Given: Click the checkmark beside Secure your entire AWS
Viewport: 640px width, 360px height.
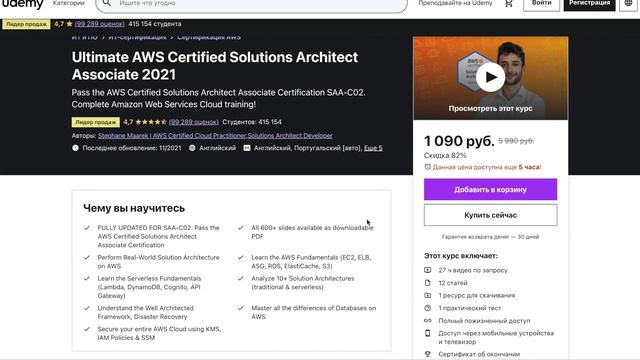Looking at the screenshot, I should pyautogui.click(x=87, y=329).
